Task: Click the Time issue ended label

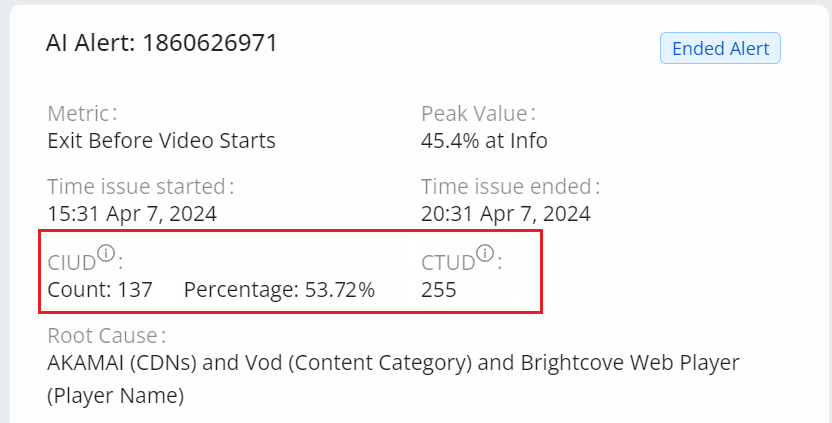Action: pyautogui.click(x=510, y=187)
